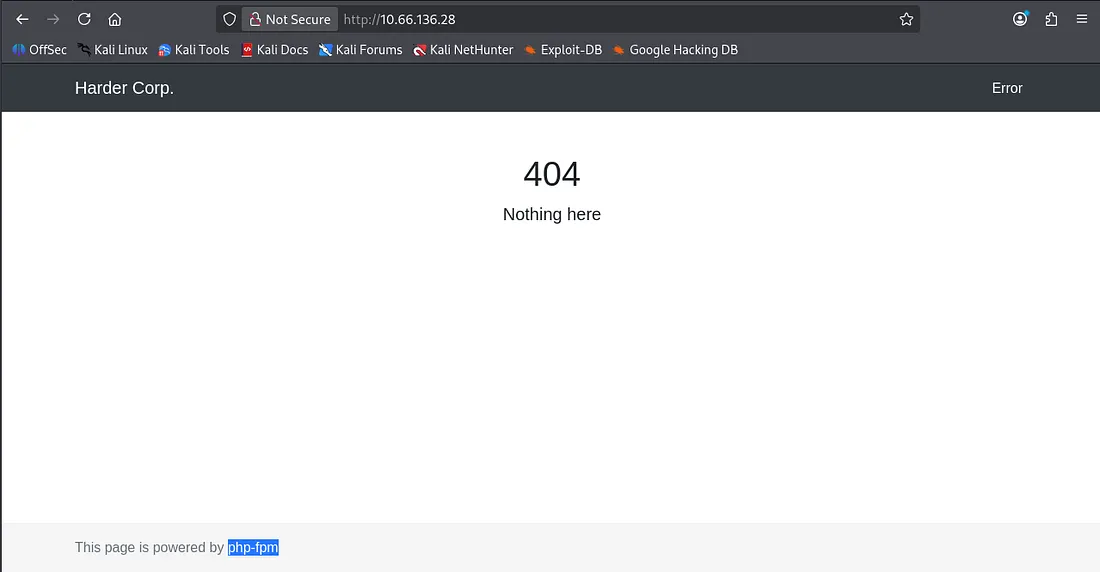Open the extensions puzzle icon
Viewport: 1100px width, 572px height.
tap(1051, 19)
